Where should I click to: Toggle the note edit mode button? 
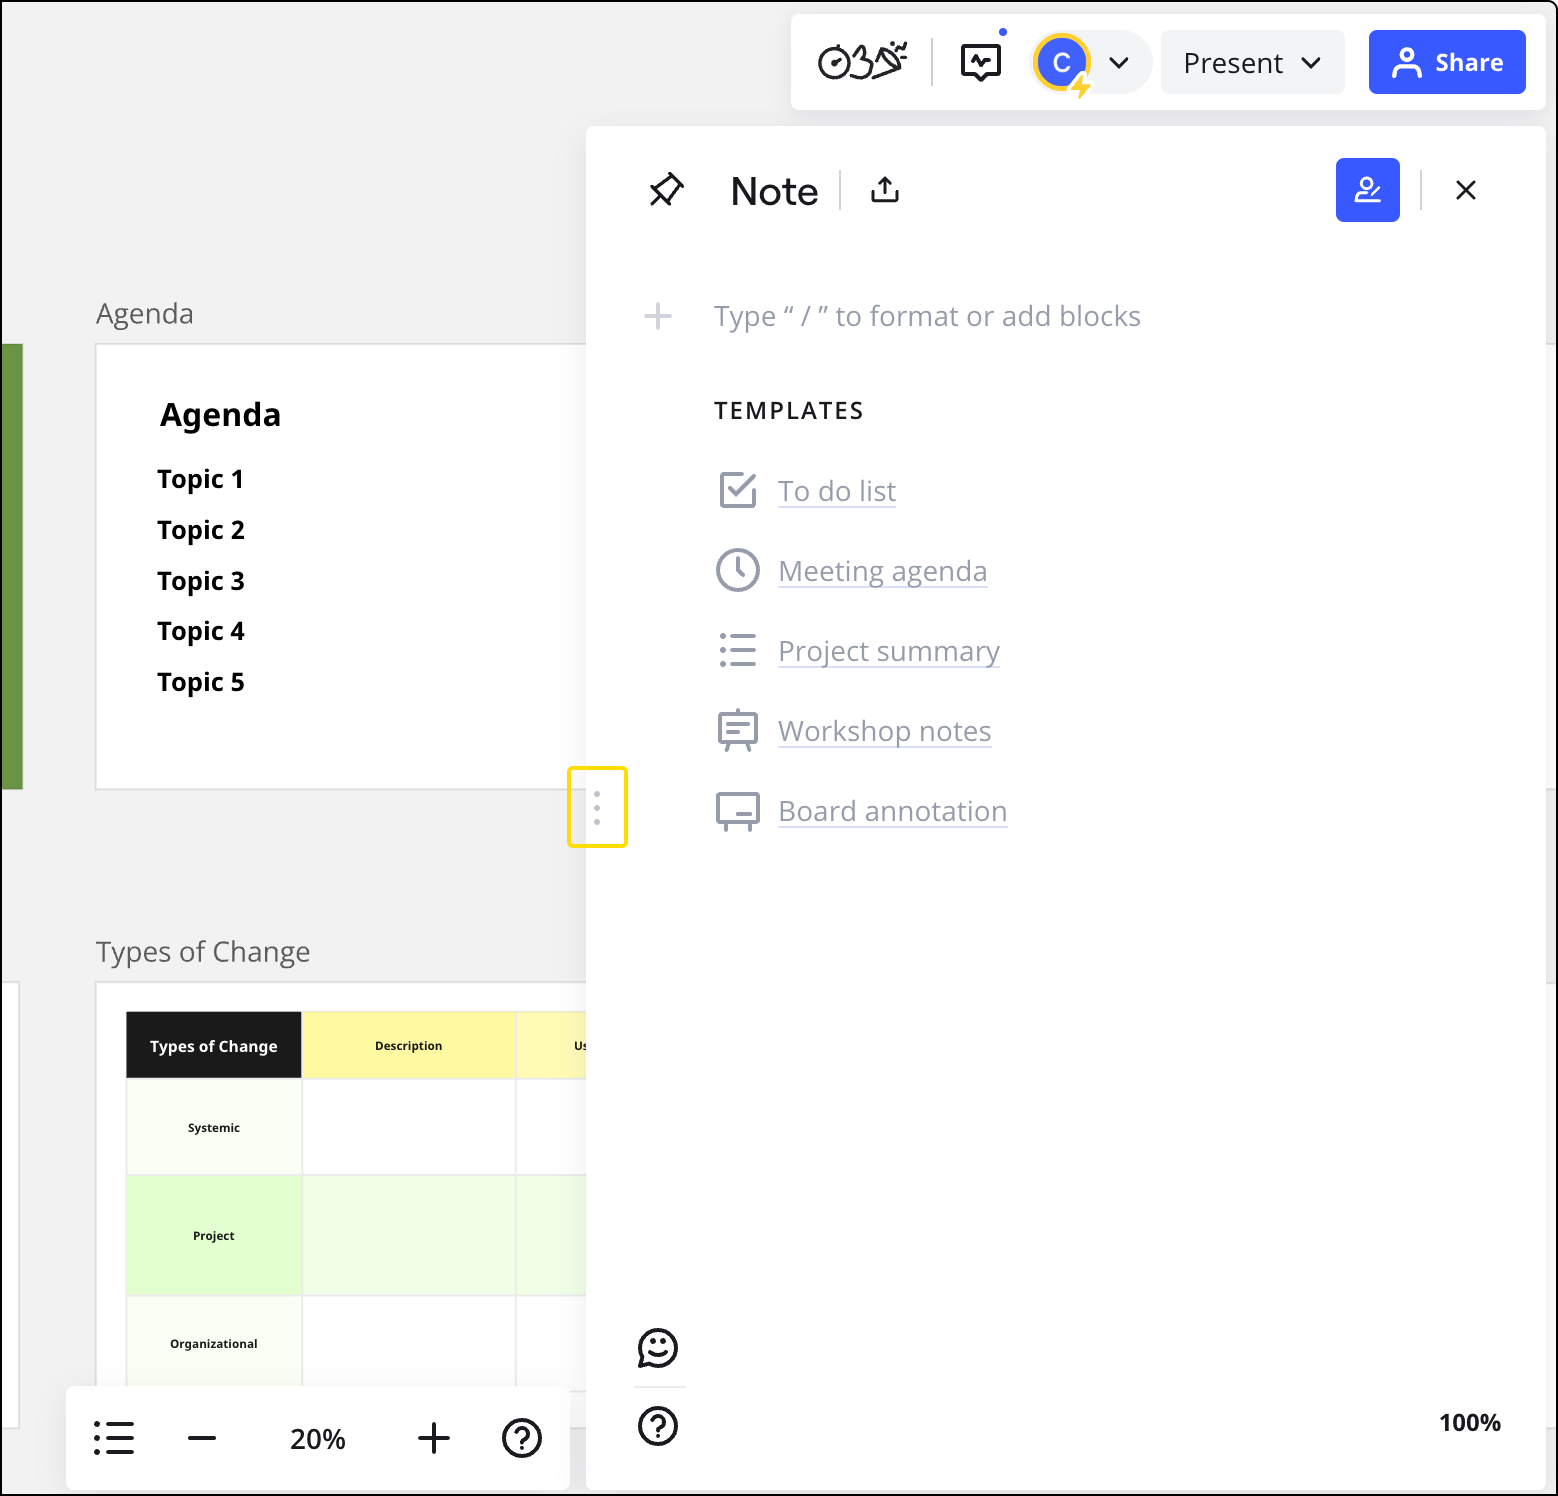tap(1367, 190)
